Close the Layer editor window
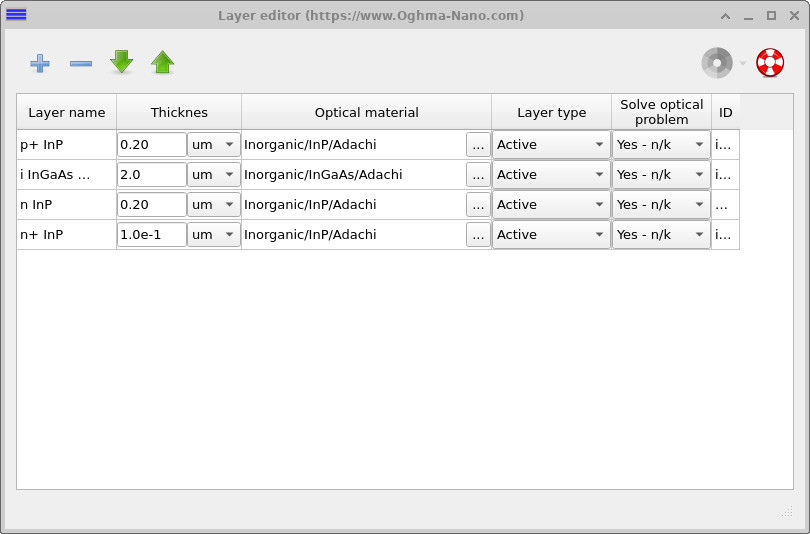Screen dimensions: 810x534 (795, 15)
